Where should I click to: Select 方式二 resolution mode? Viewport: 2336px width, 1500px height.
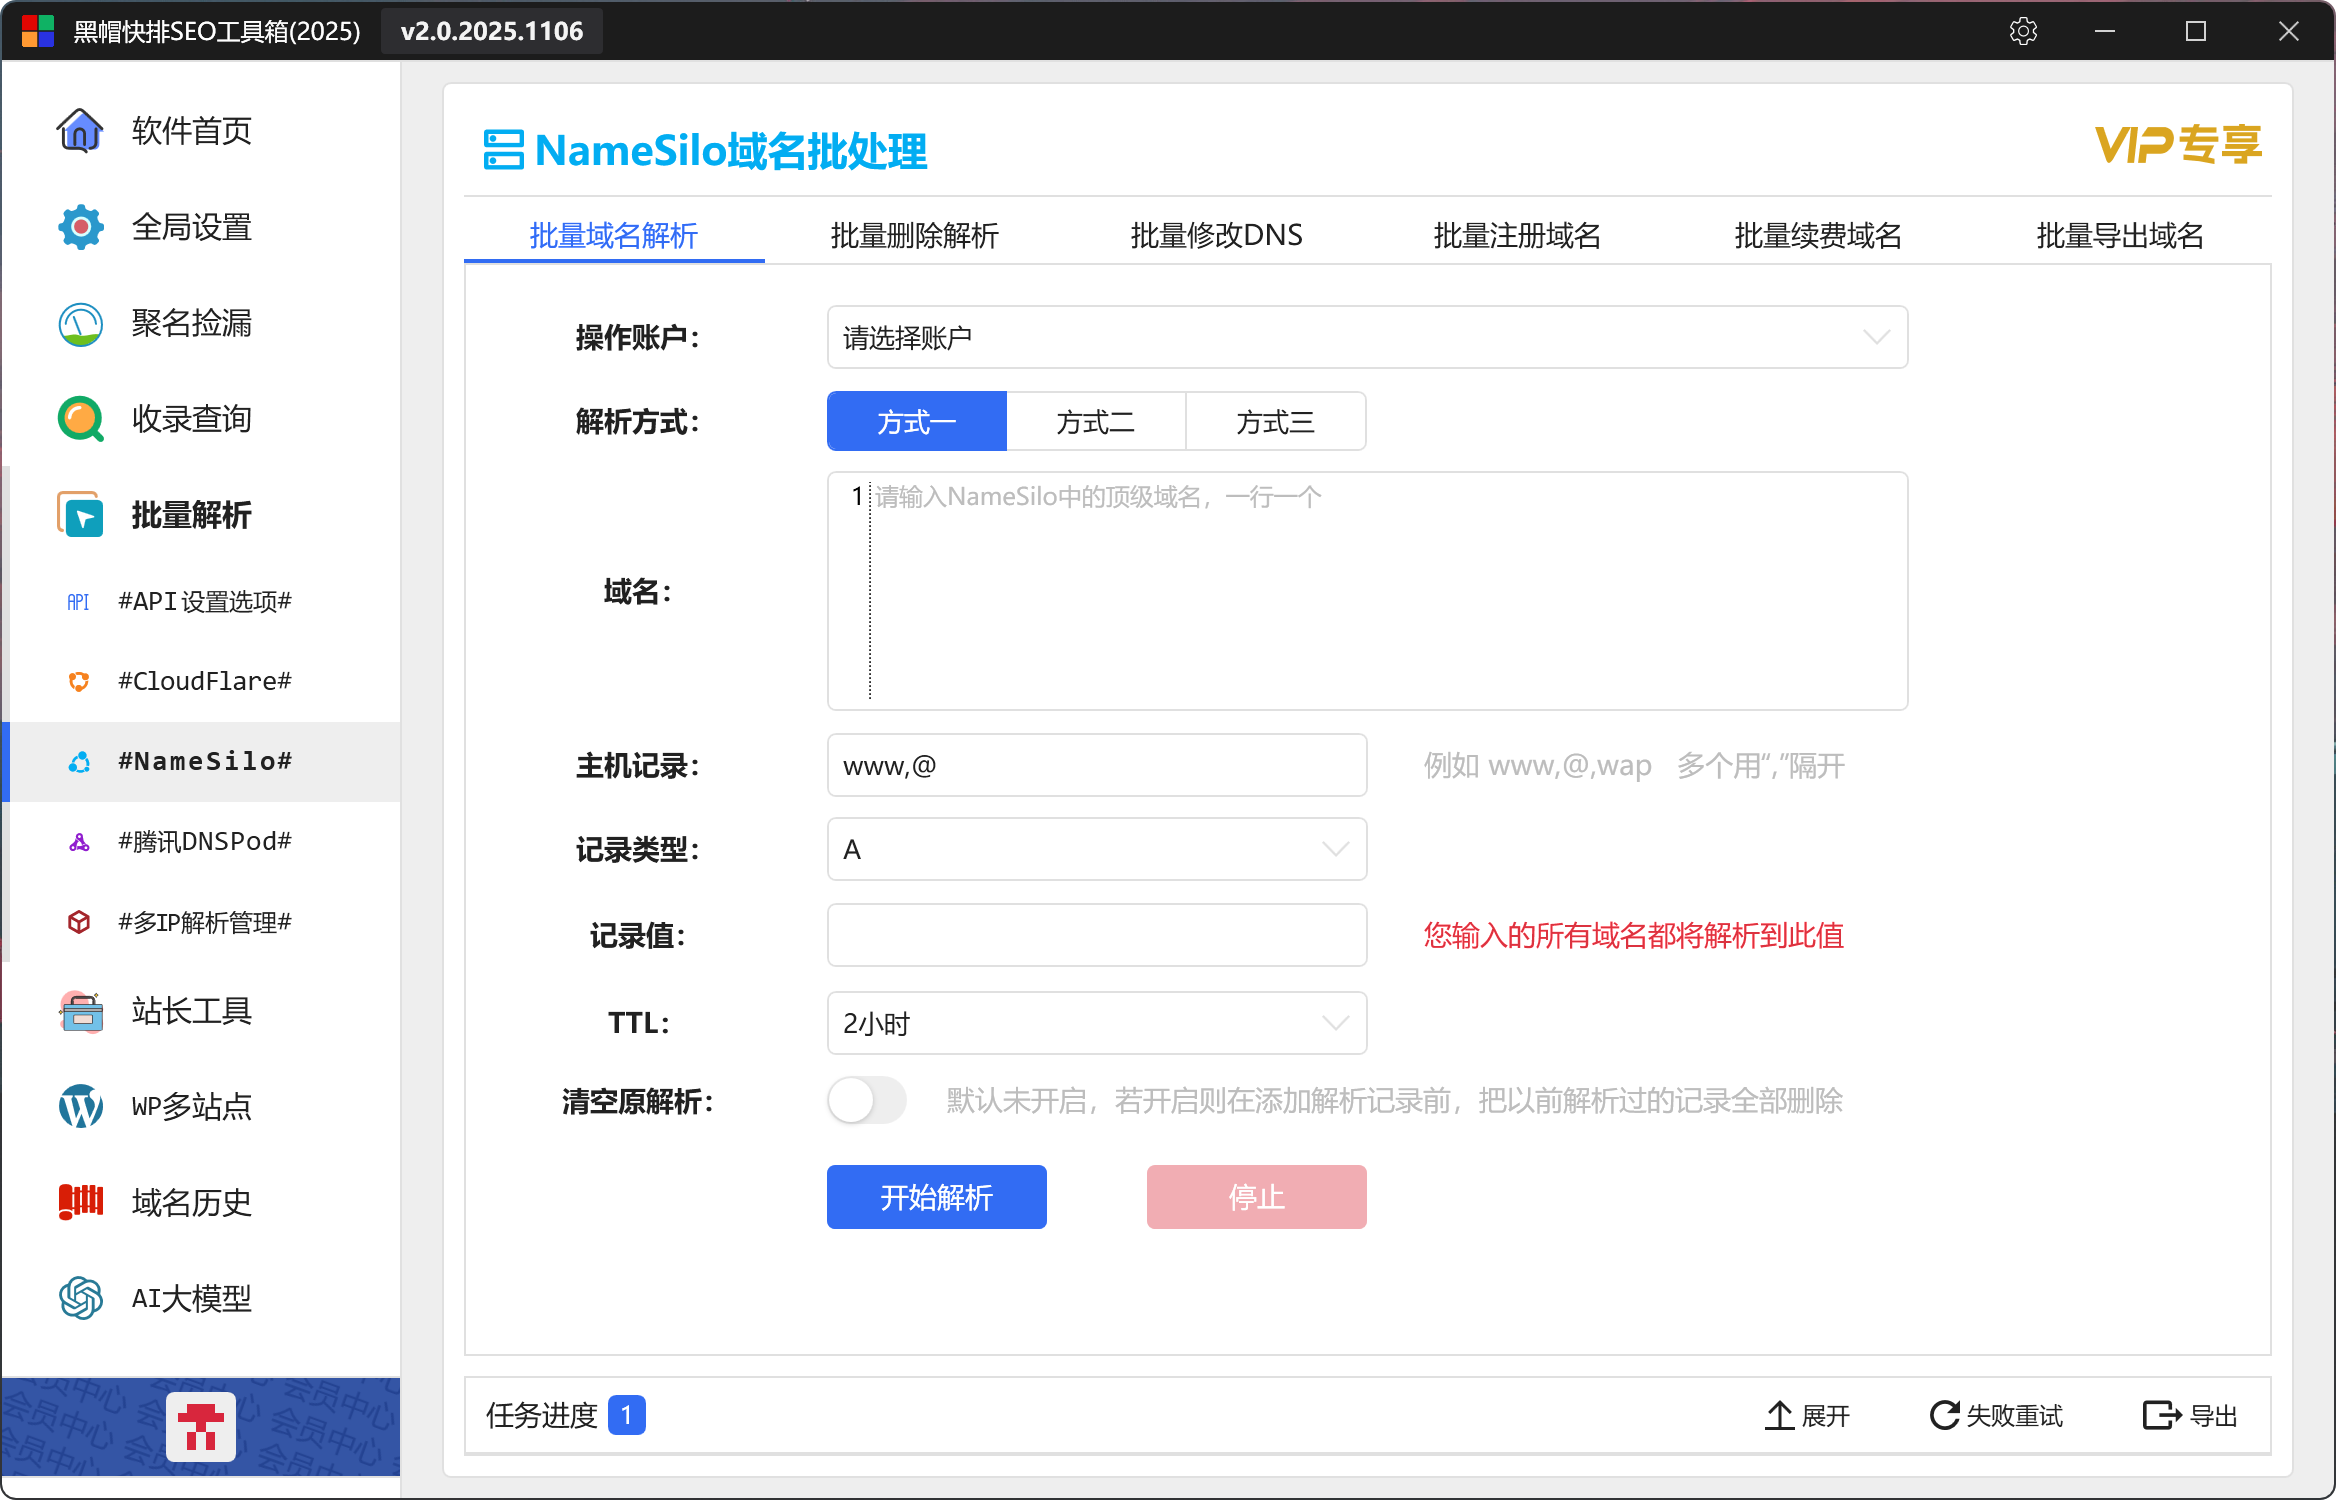coord(1095,422)
